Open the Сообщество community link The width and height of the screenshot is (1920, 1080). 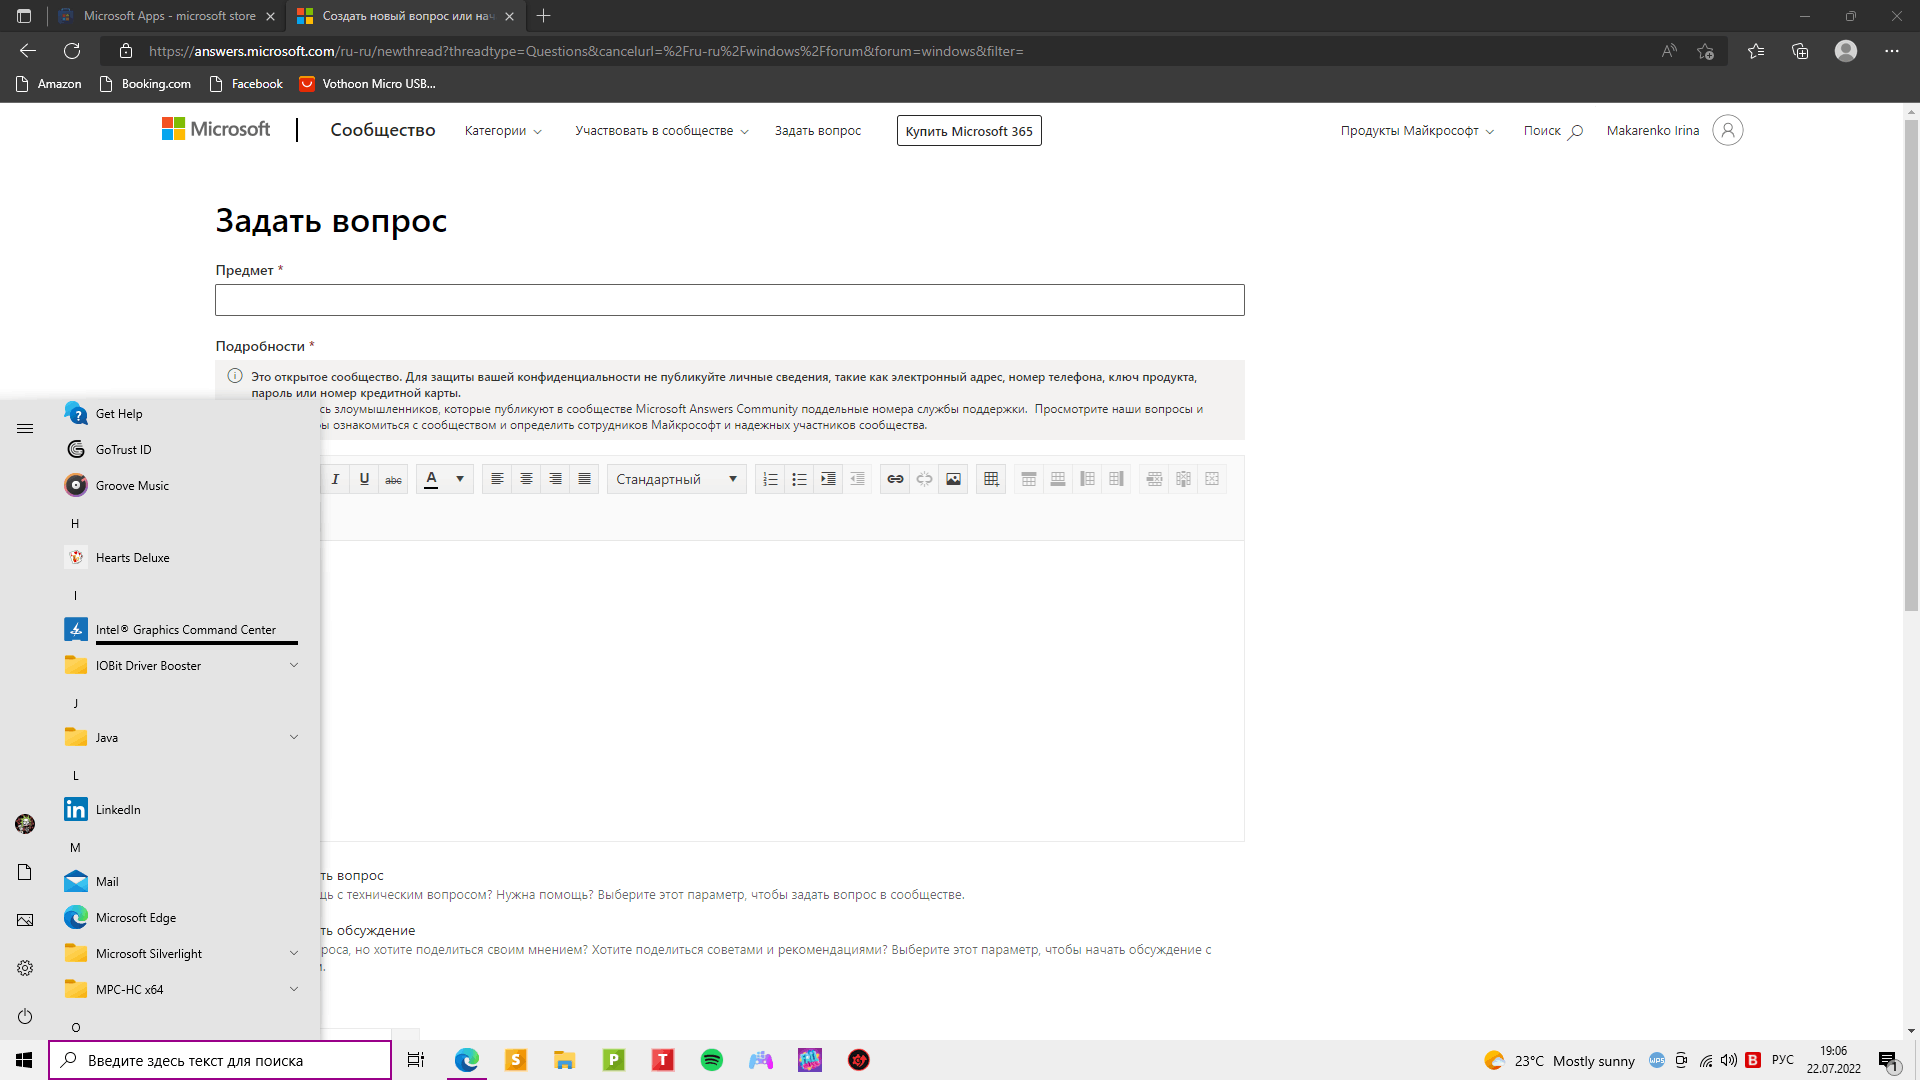[383, 130]
